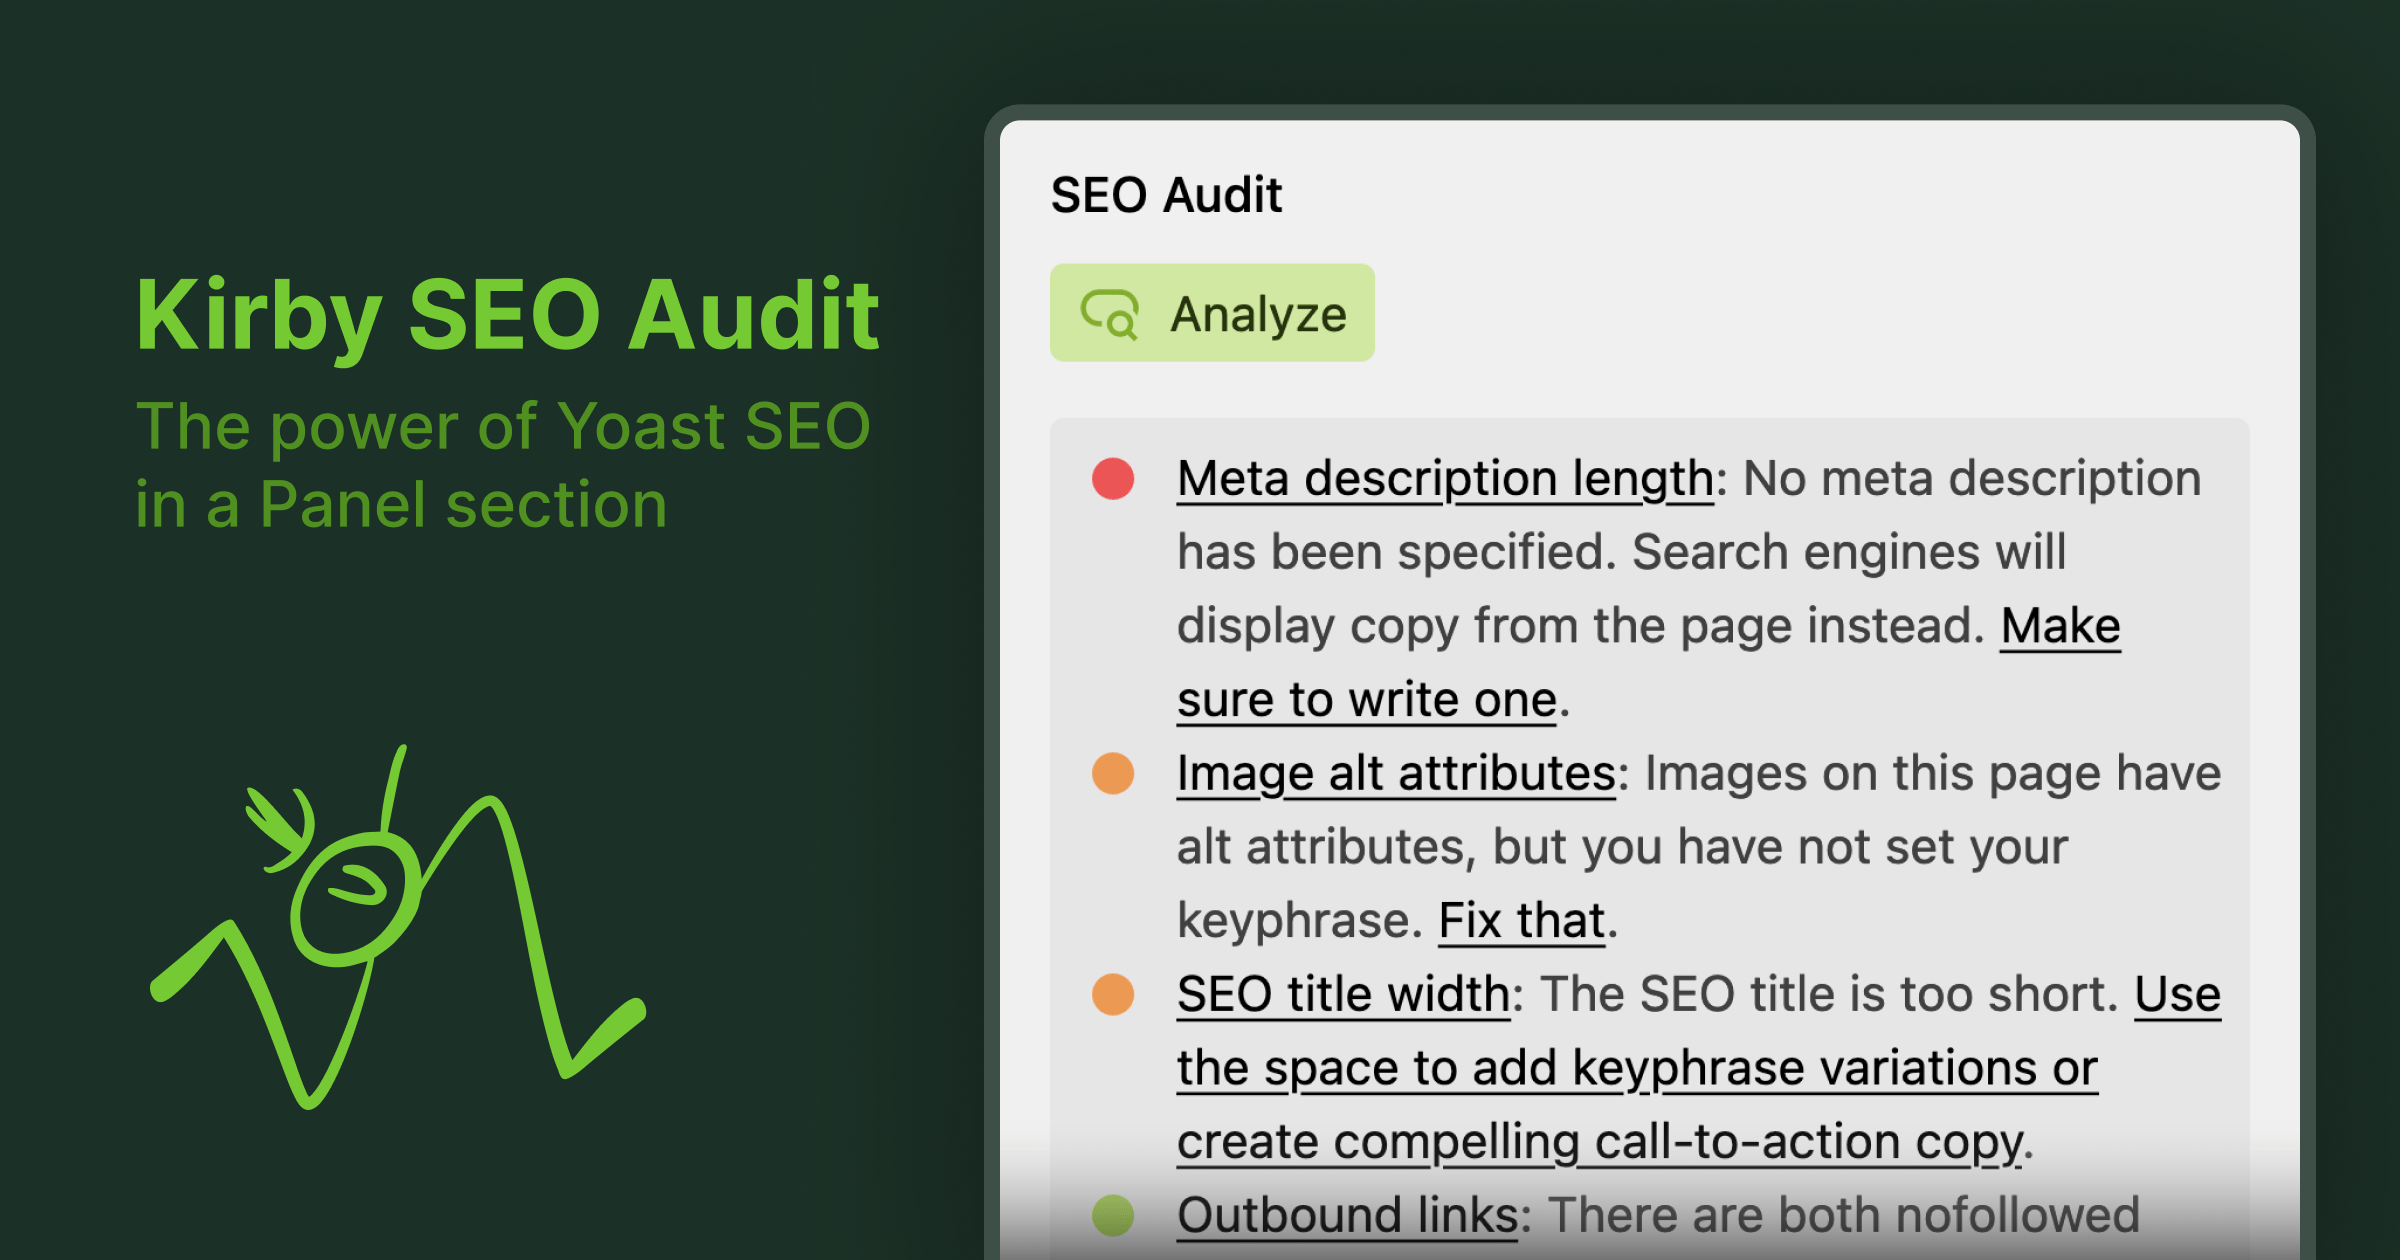
Task: Follow the 'Fix that' link
Action: click(1520, 920)
